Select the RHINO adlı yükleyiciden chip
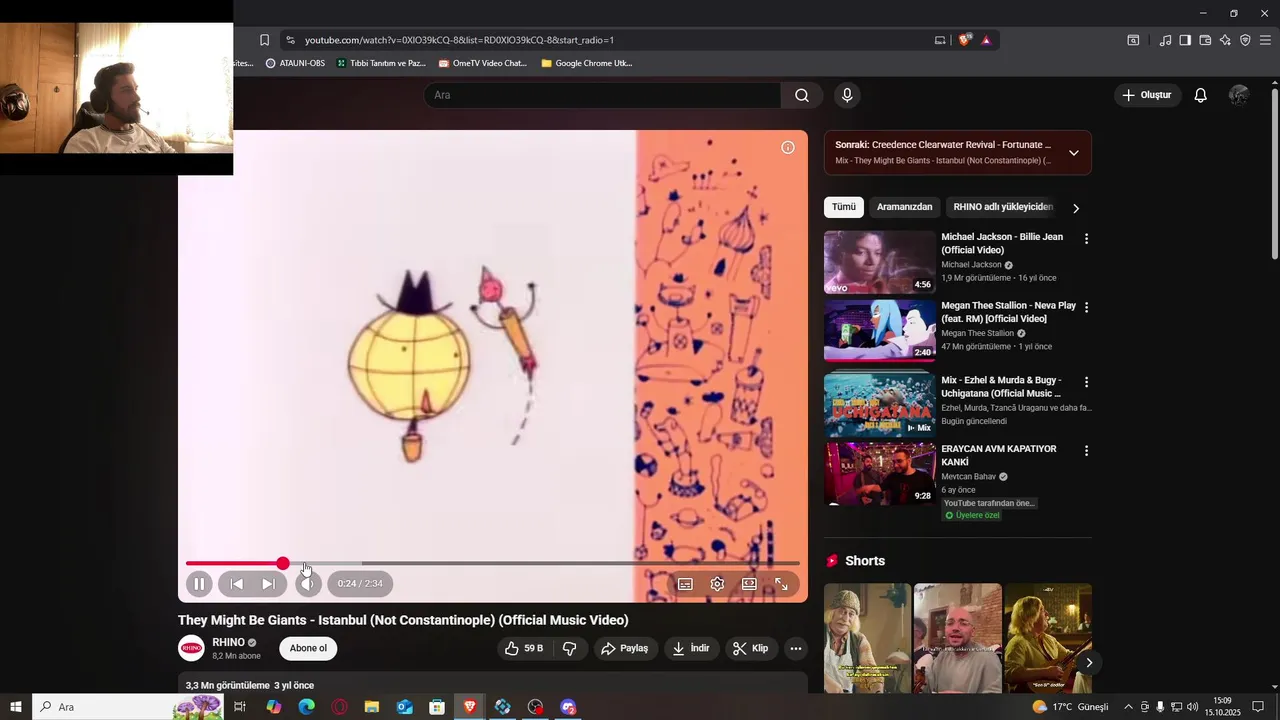The width and height of the screenshot is (1280, 720). point(1003,207)
